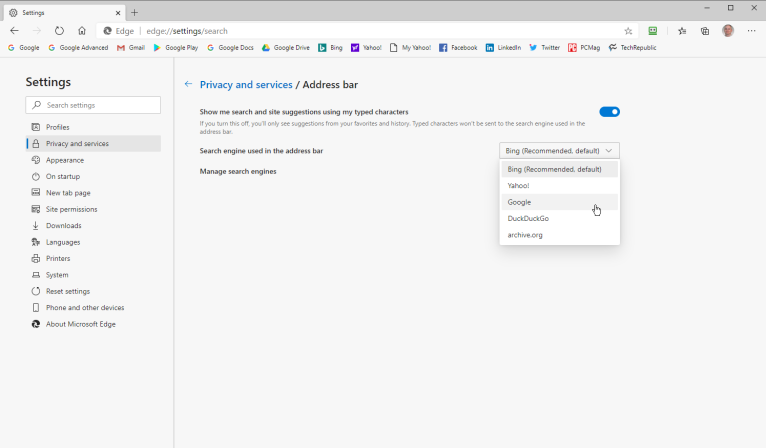Open Twitter bookmark

click(x=545, y=47)
